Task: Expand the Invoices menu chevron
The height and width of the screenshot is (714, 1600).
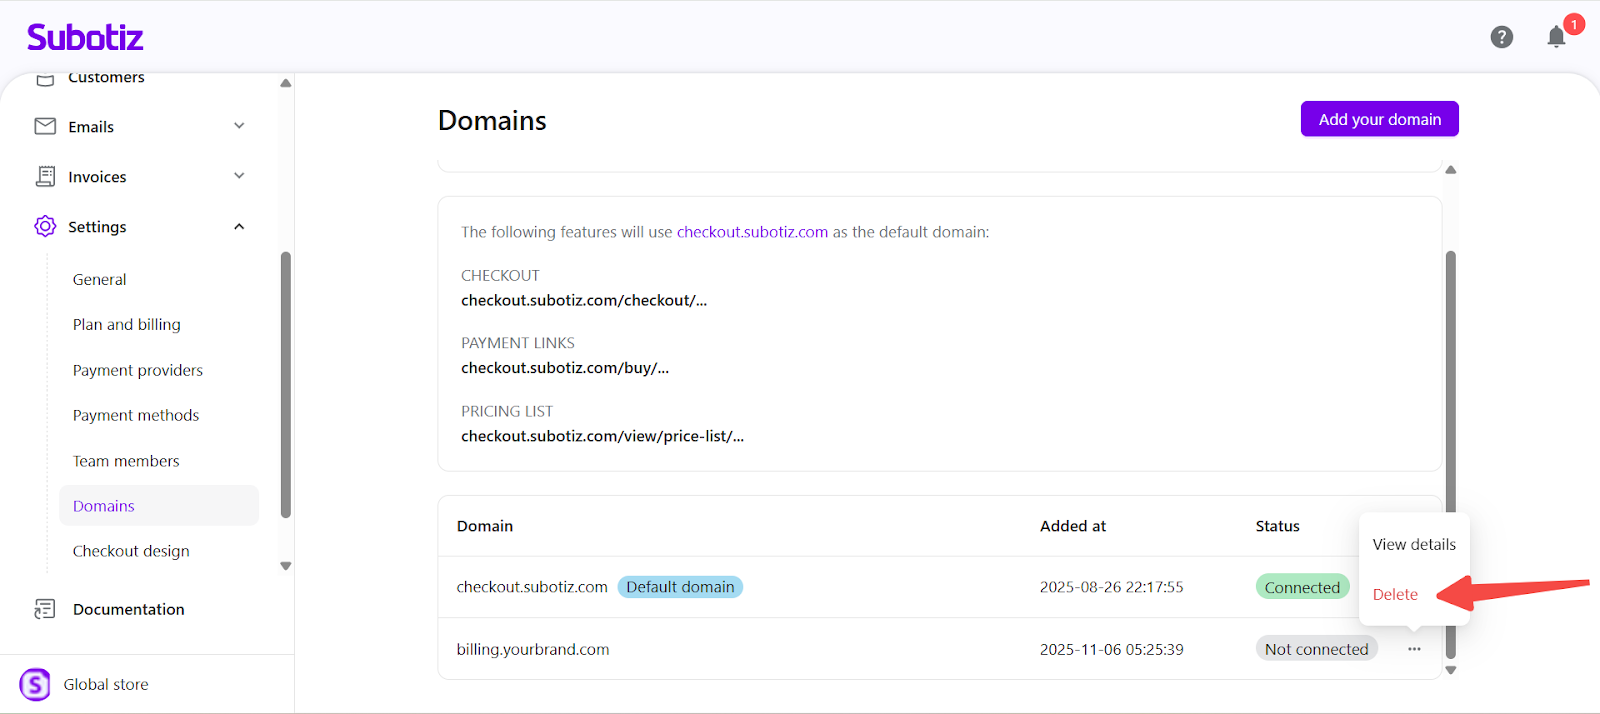Action: click(239, 176)
